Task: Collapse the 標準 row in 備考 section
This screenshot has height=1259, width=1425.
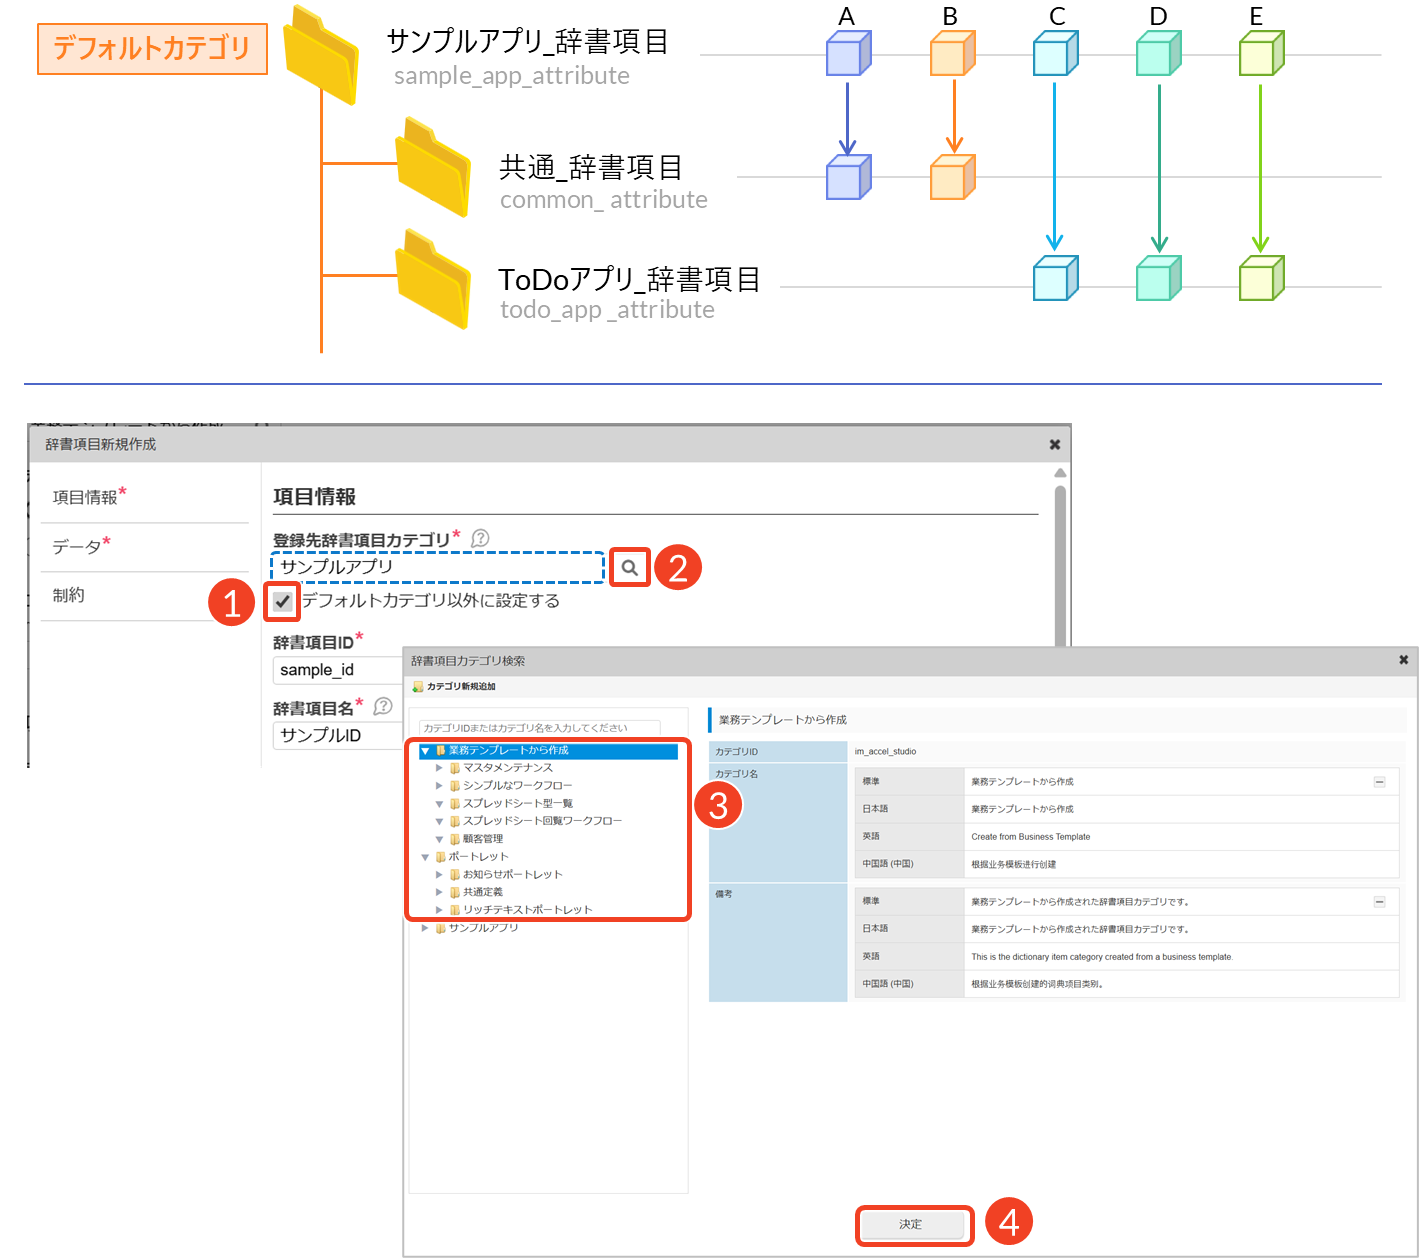Action: pos(1379,902)
